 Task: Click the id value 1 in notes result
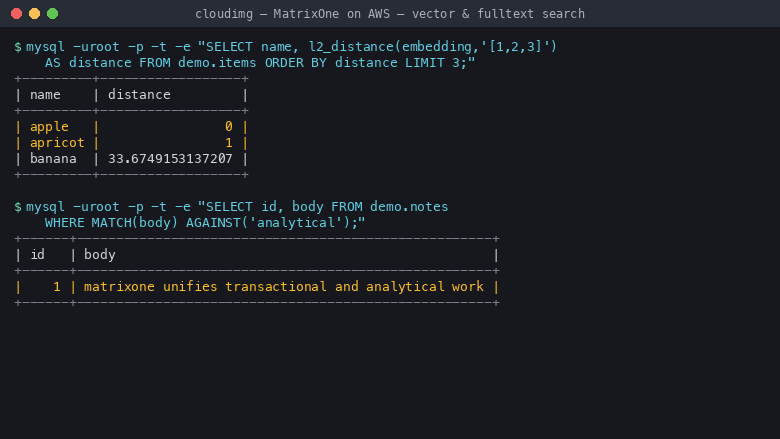point(57,286)
